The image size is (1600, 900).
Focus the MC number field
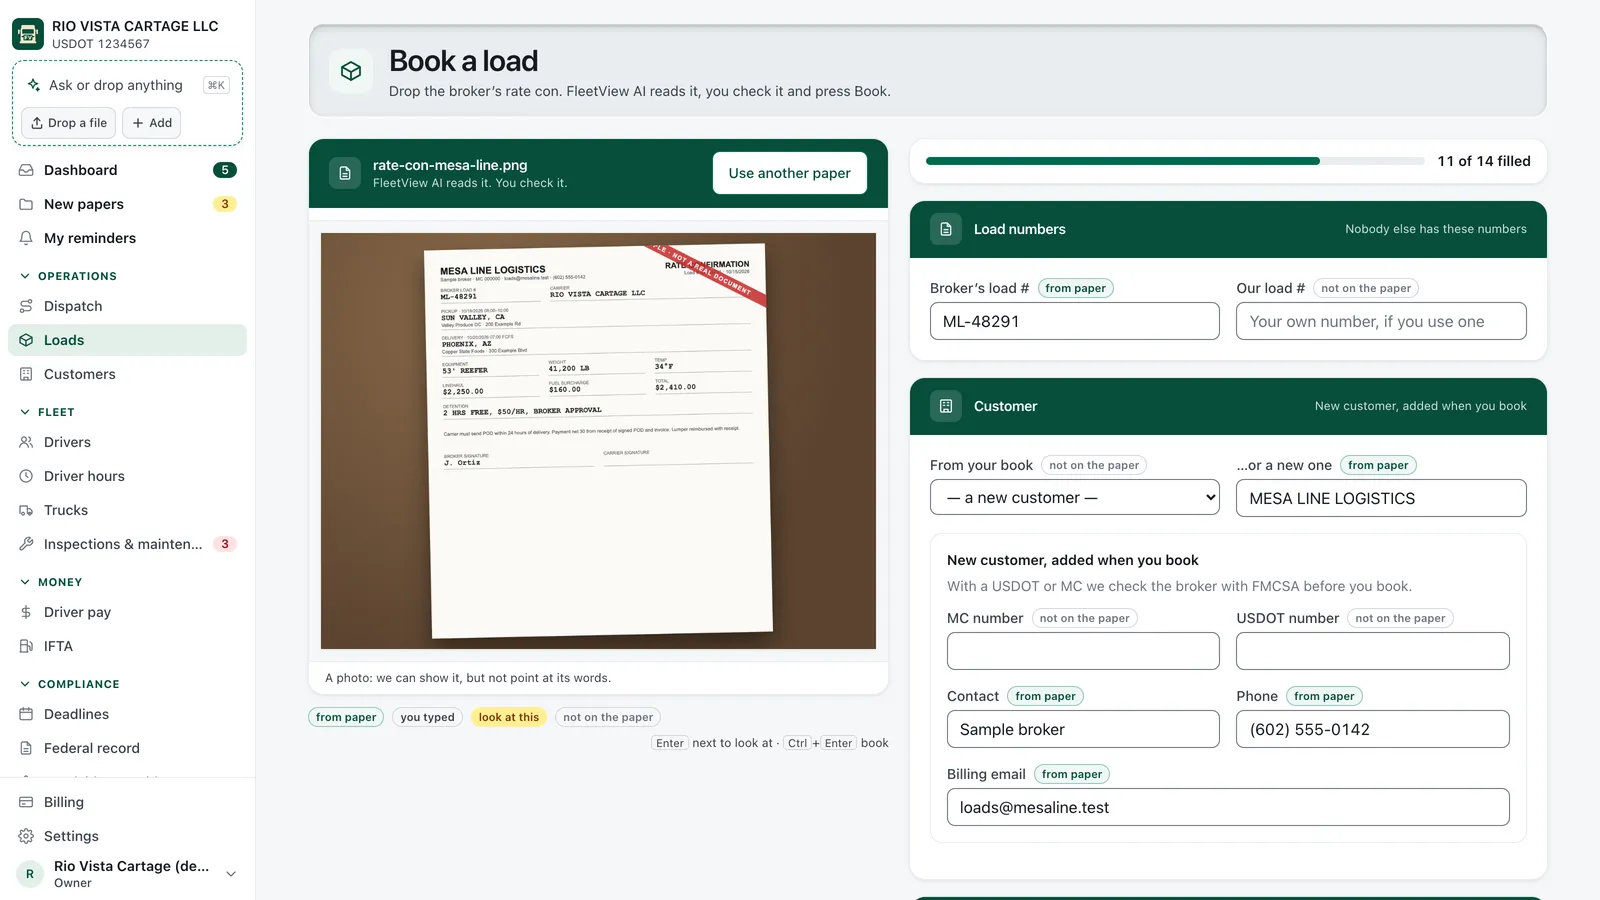(x=1083, y=651)
